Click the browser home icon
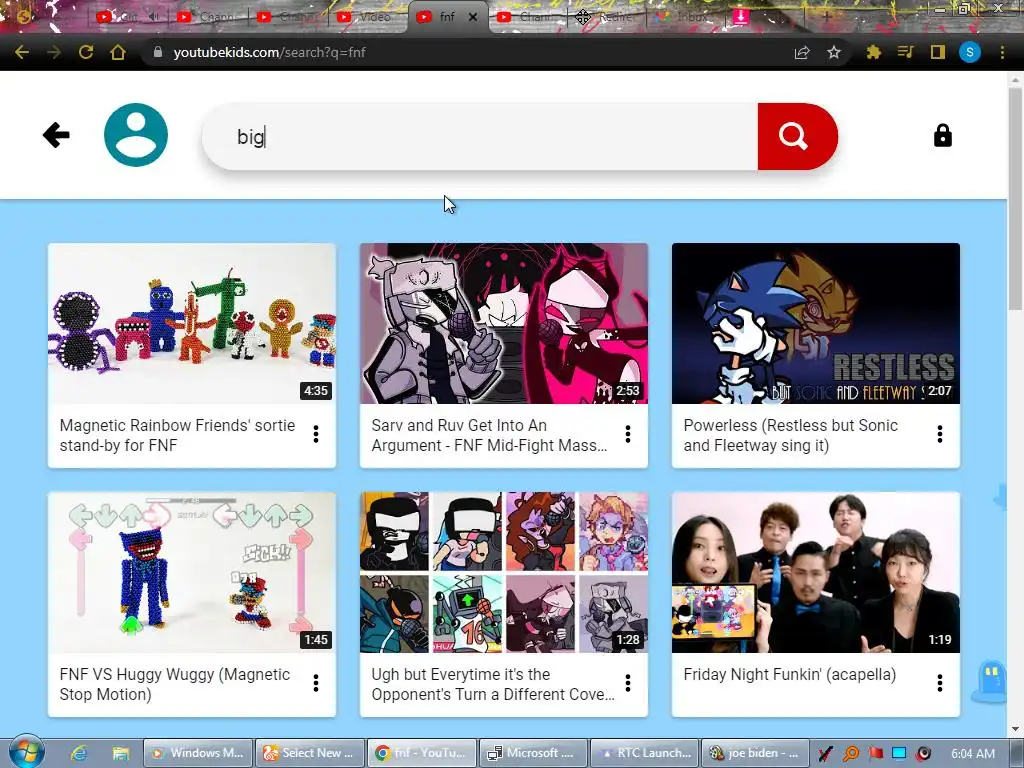Screen dimensions: 1024x768 tap(118, 52)
